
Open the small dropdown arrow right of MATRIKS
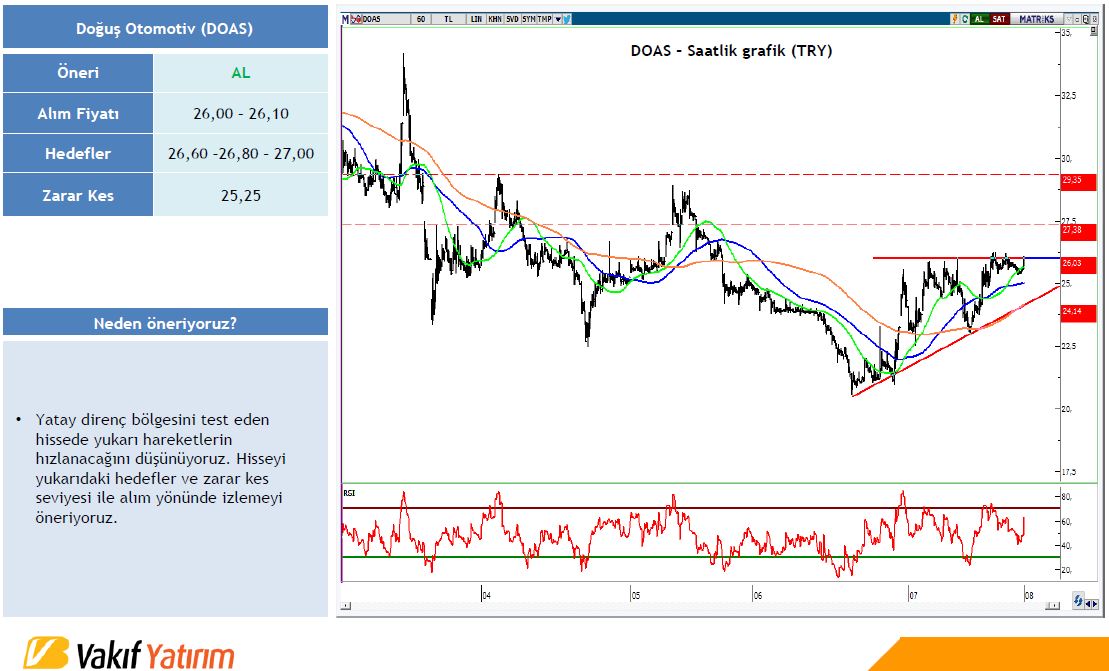pos(1068,19)
